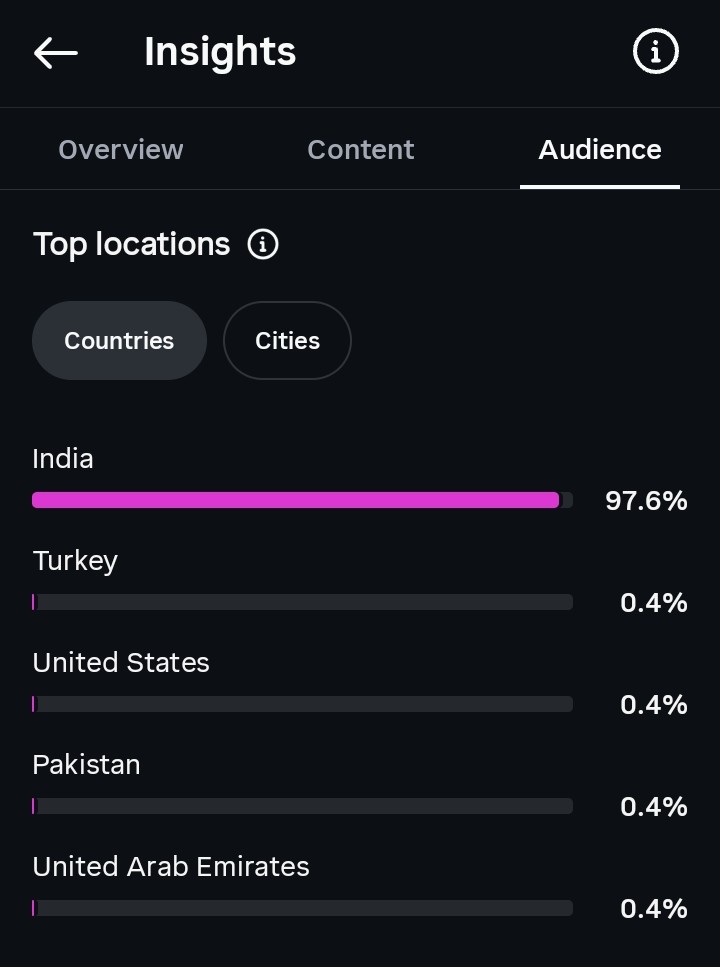Viewport: 720px width, 967px height.
Task: Open the Insights info icon
Action: pos(655,51)
